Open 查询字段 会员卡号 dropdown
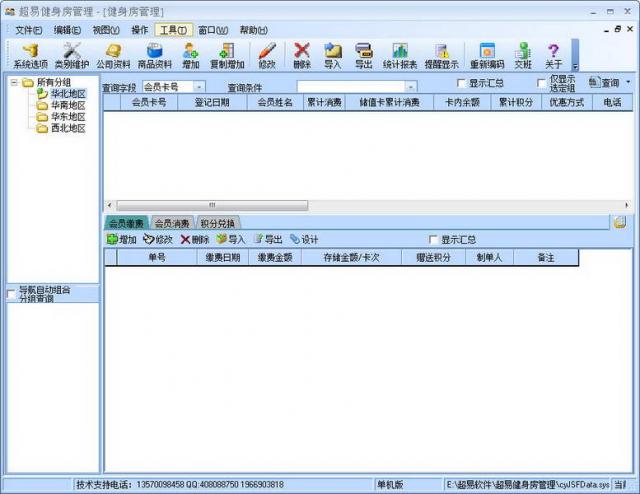Image resolution: width=640 pixels, height=494 pixels. point(199,87)
